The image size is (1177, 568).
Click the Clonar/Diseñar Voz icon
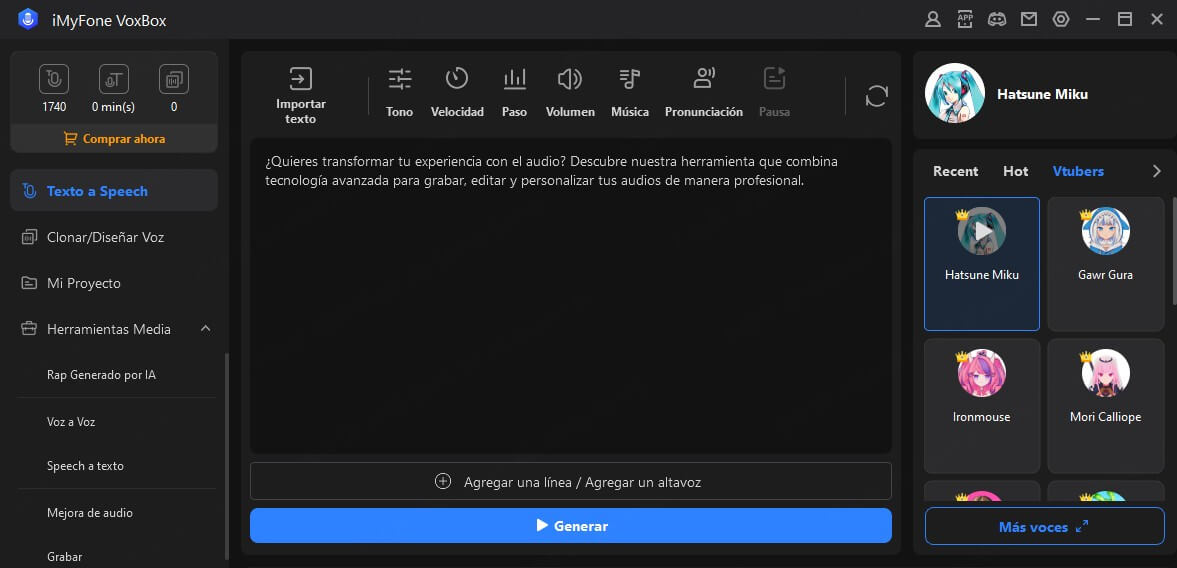tap(29, 237)
